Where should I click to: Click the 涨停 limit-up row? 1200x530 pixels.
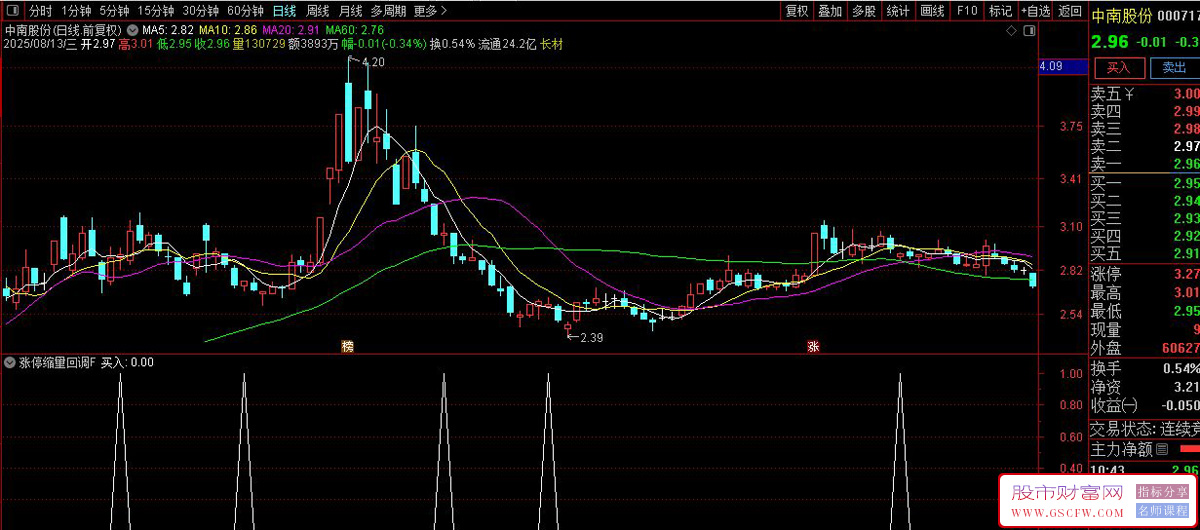tap(1145, 274)
